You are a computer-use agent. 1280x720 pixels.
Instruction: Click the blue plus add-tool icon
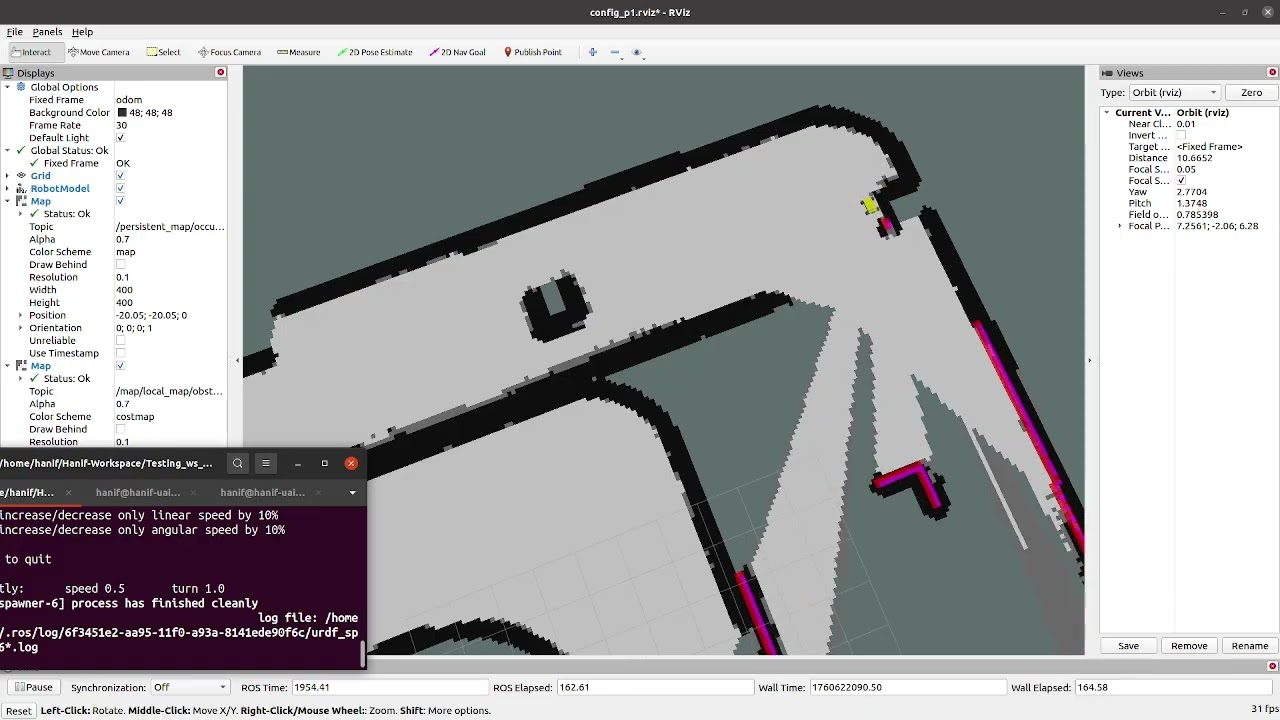pos(592,52)
